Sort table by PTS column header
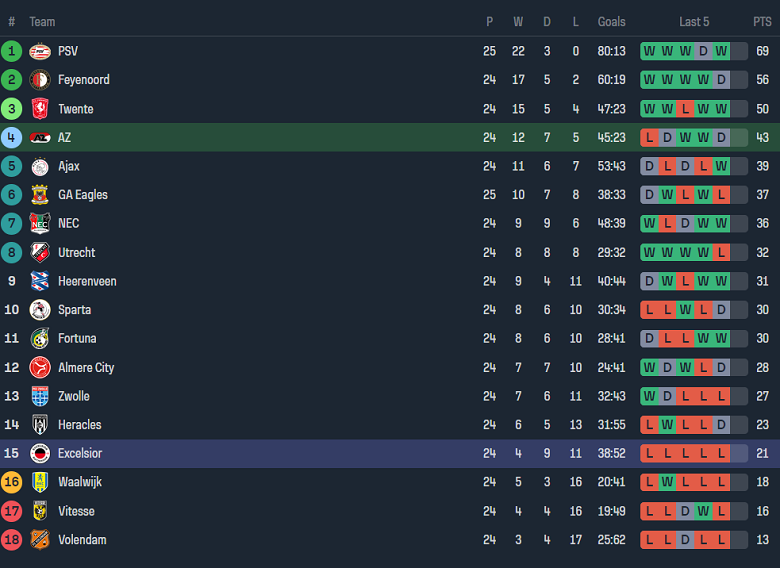780x568 pixels. (x=762, y=22)
